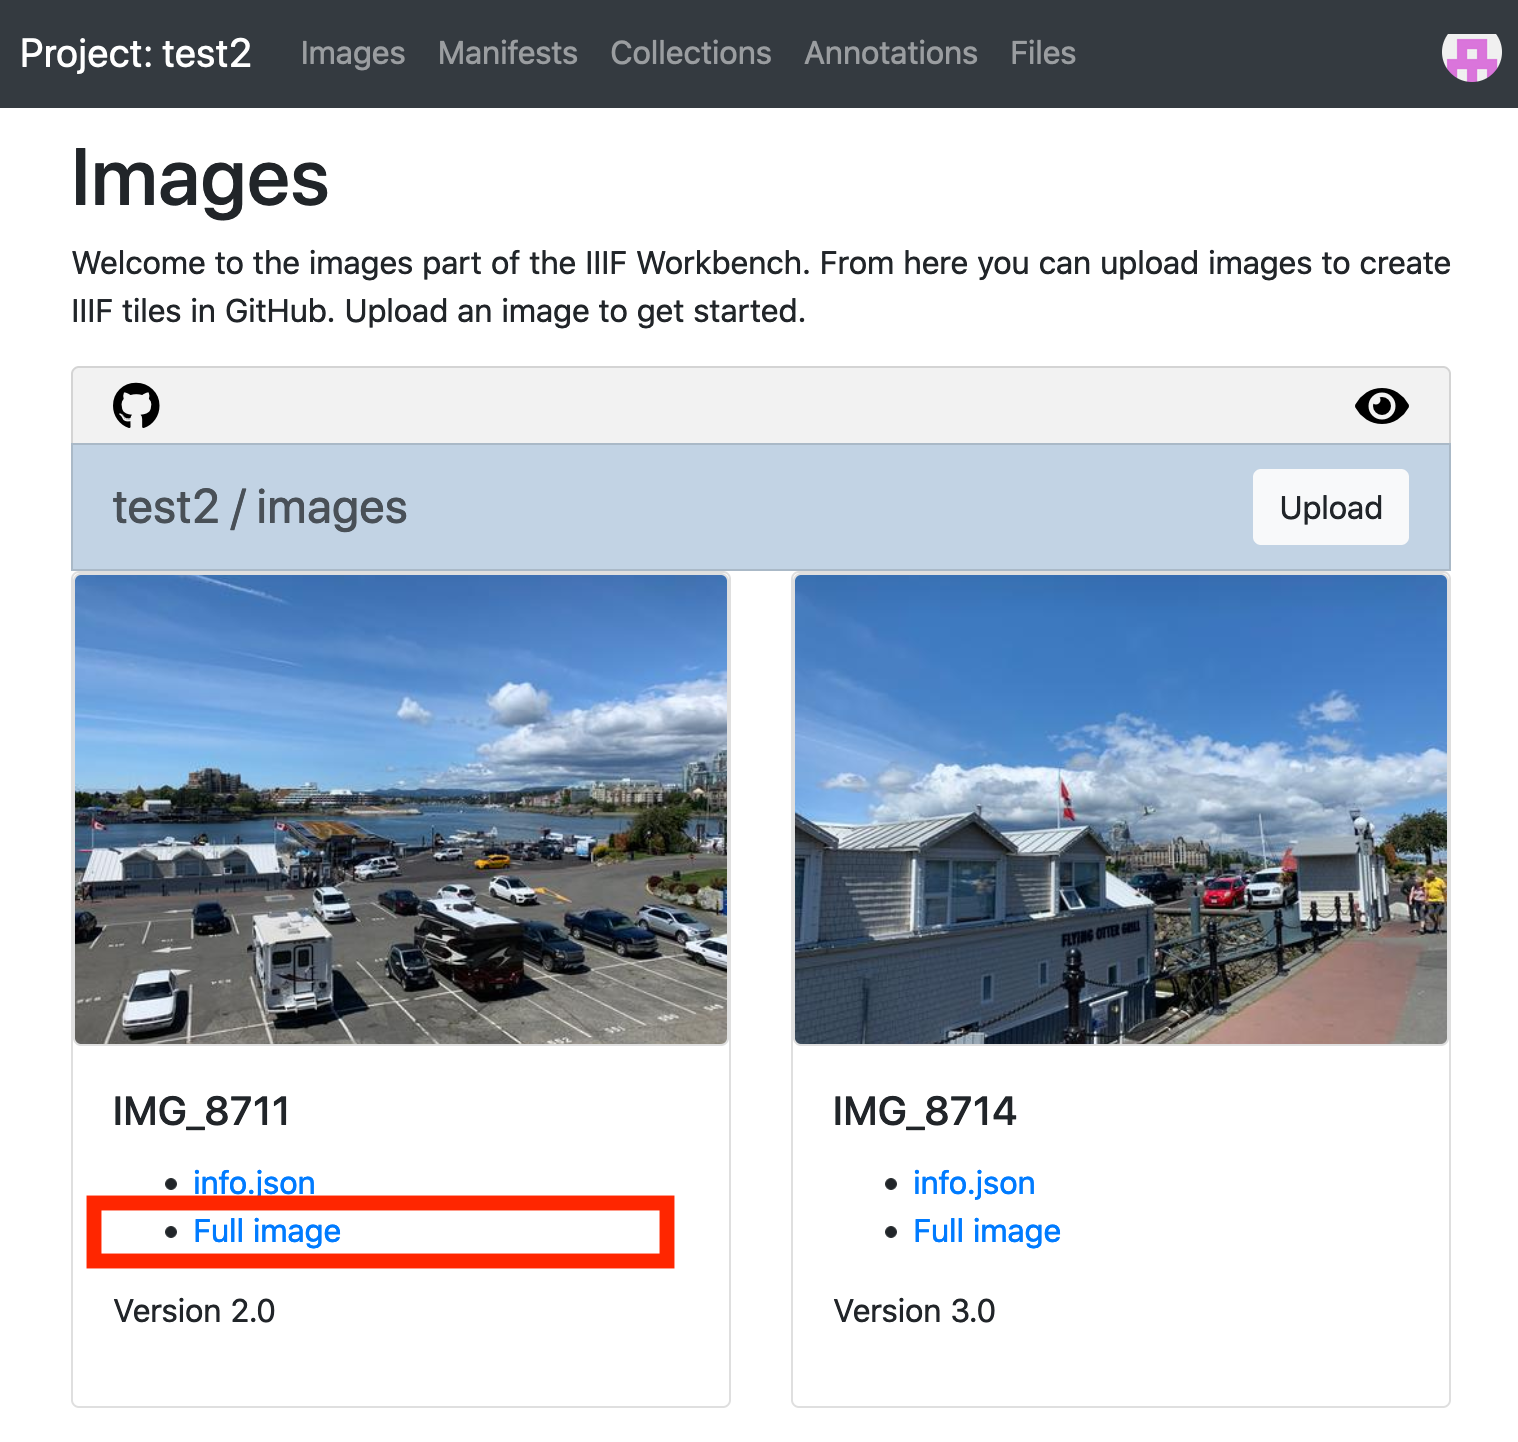Viewport: 1518px width, 1442px height.
Task: Click the IMG_8711 parking lot thumbnail
Action: [x=401, y=809]
